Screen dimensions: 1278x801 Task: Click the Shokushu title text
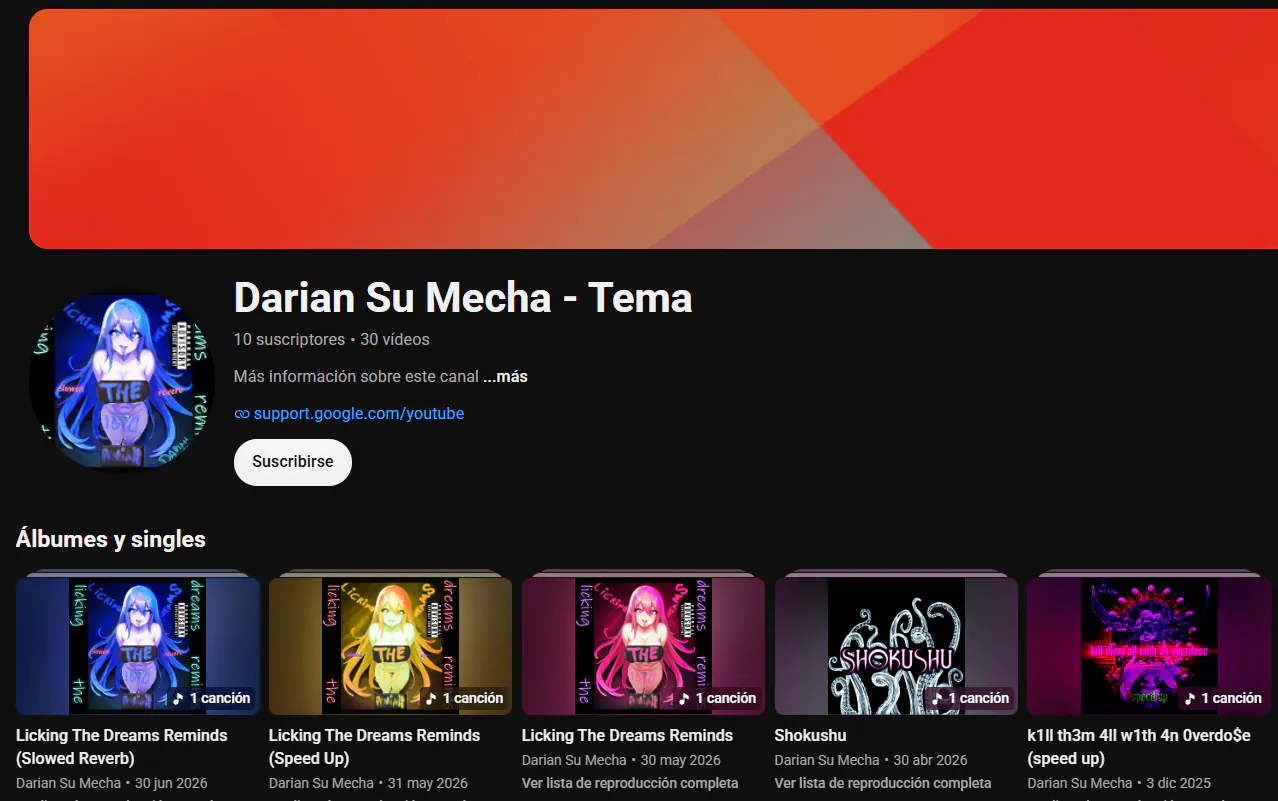810,736
